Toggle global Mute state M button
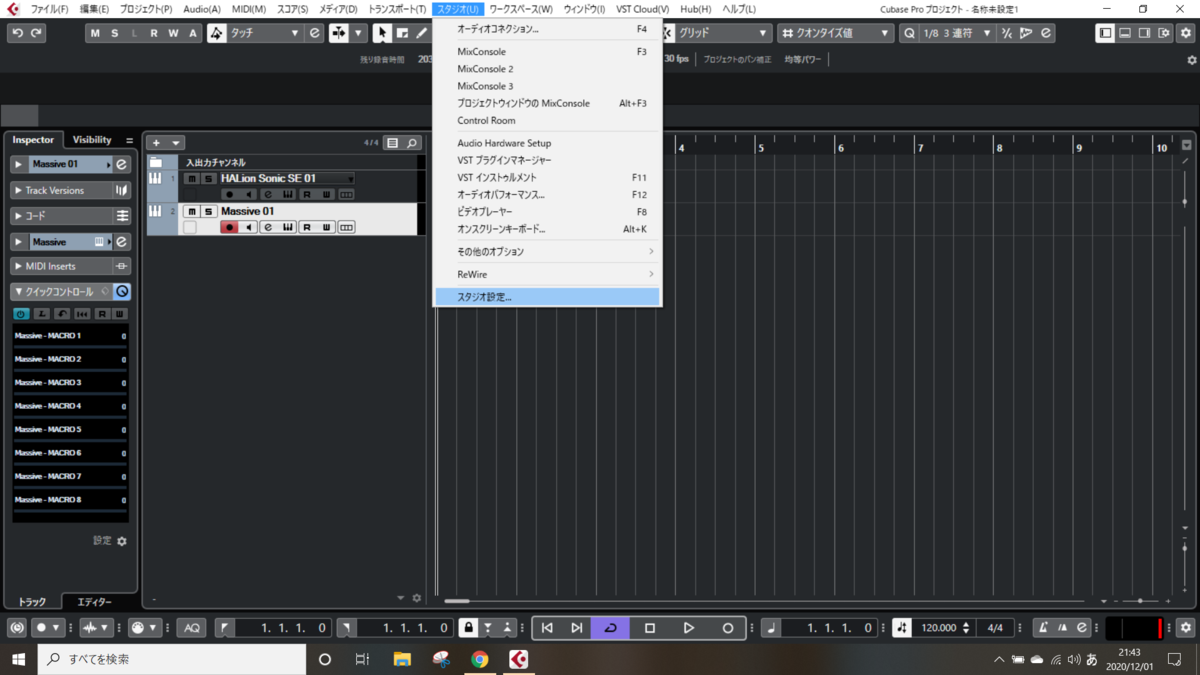 click(x=95, y=33)
